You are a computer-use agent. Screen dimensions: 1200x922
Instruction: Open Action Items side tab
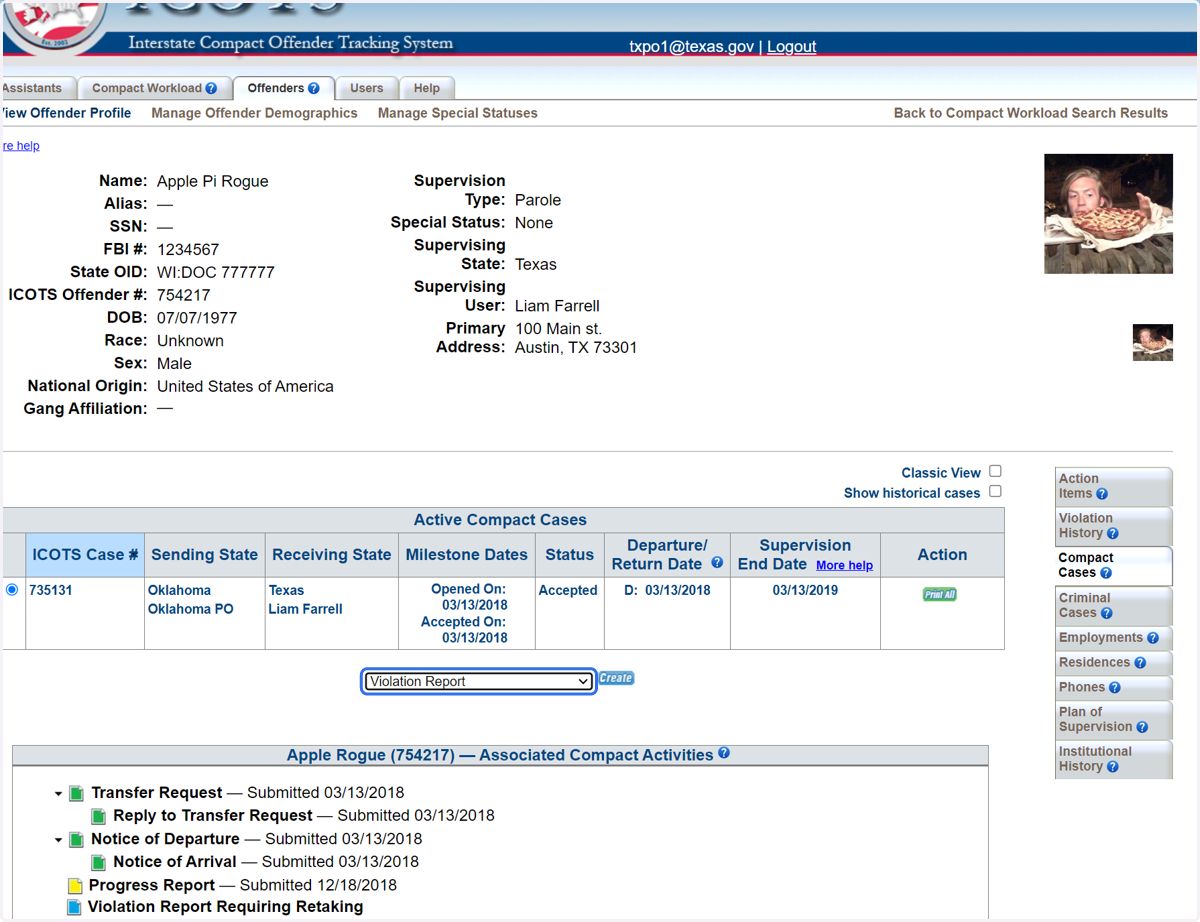(1113, 486)
